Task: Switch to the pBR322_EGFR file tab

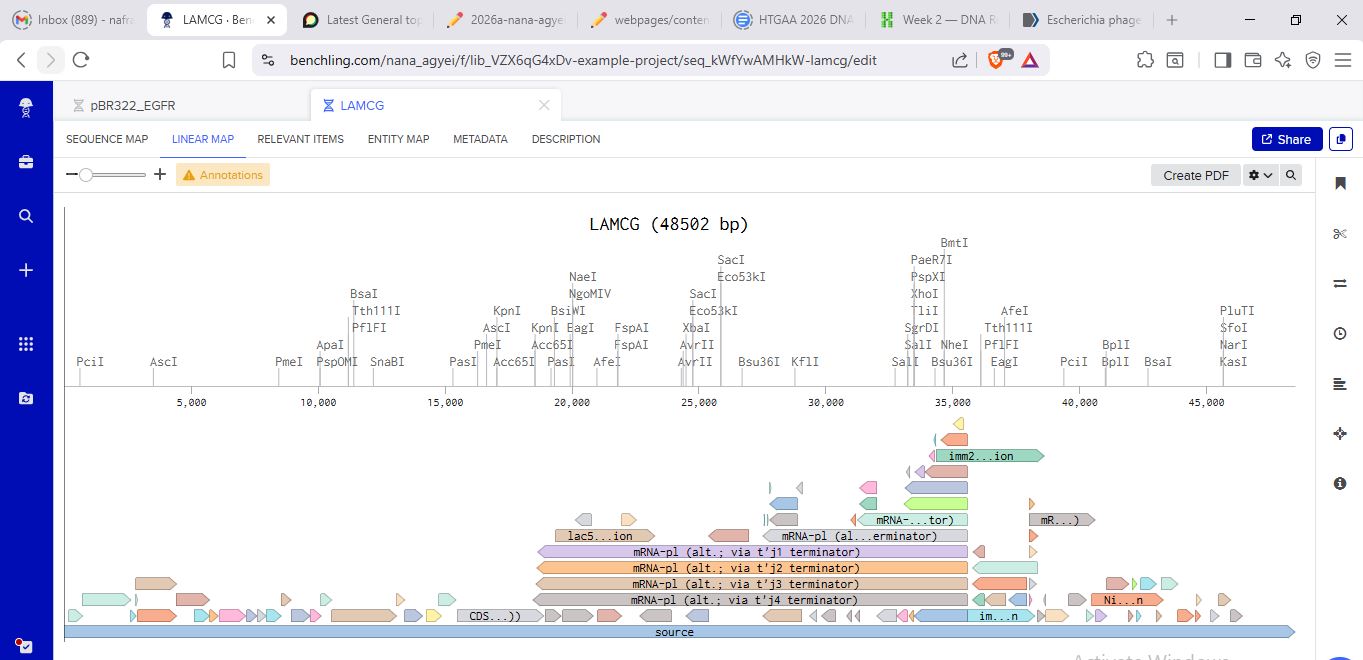Action: [132, 105]
